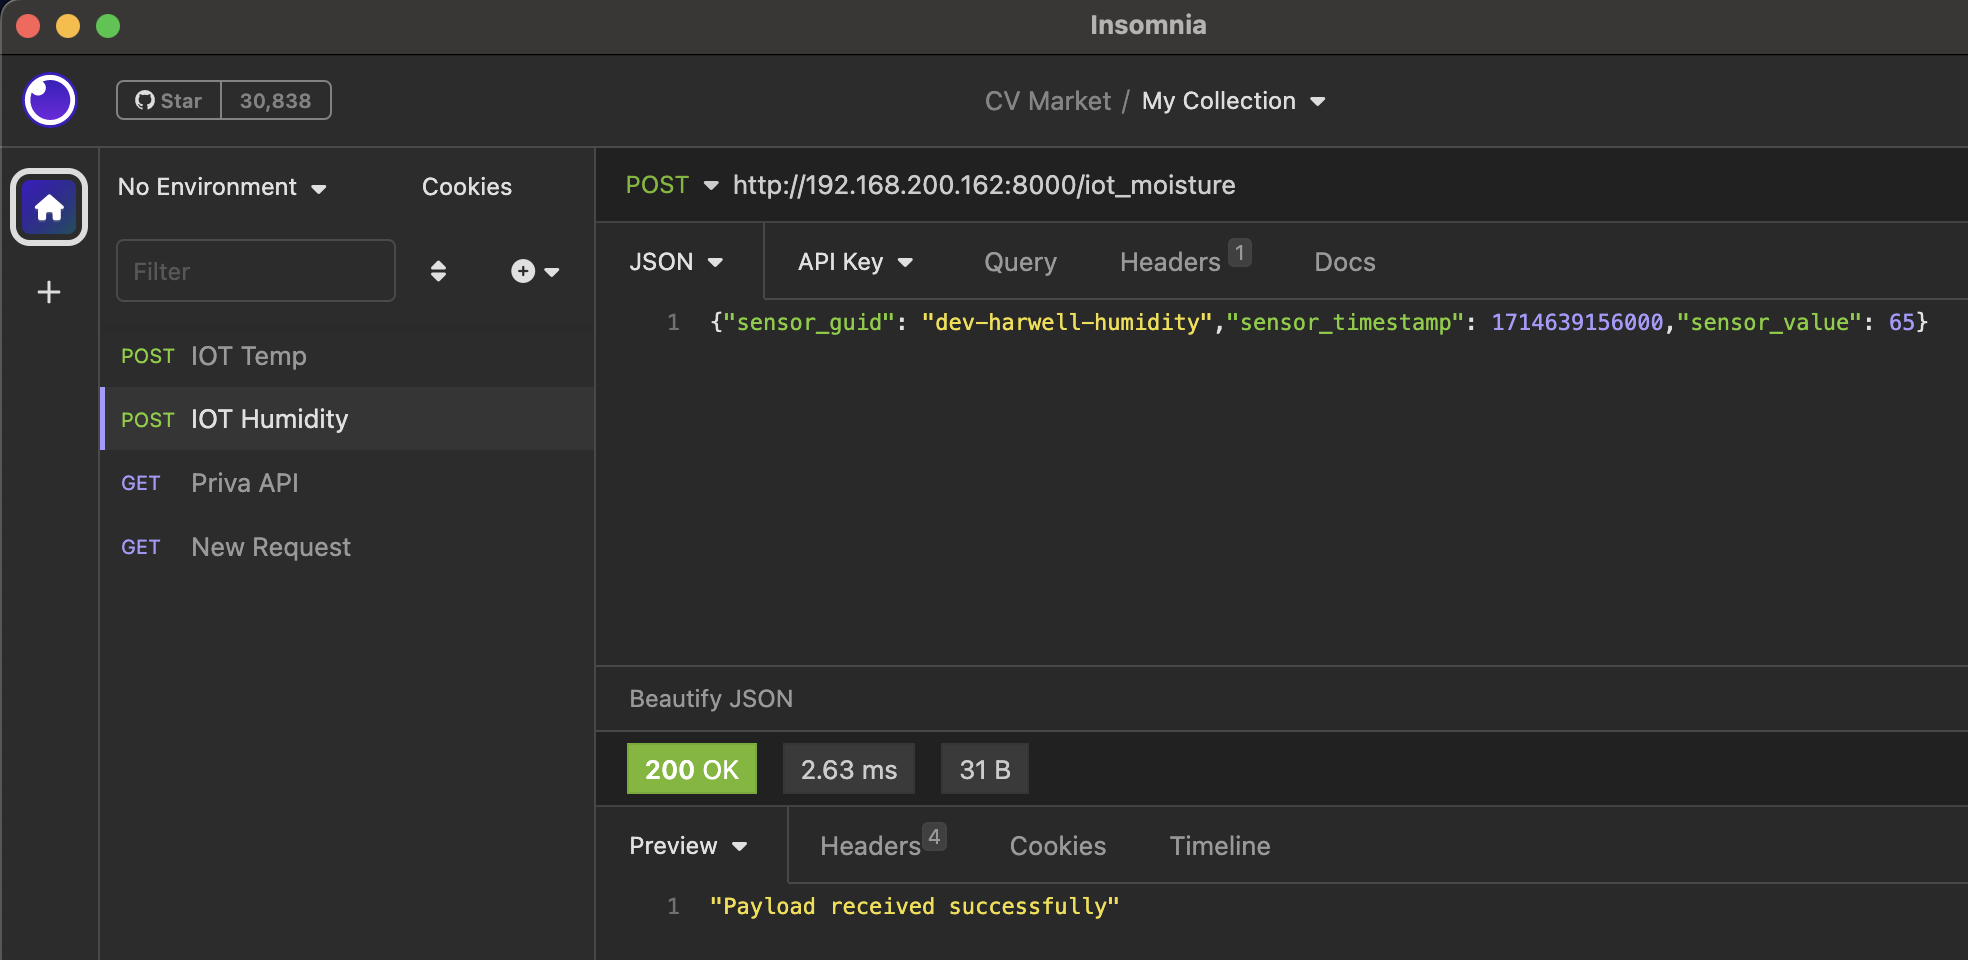This screenshot has width=1968, height=960.
Task: Click the 200 OK status badge
Action: coord(692,769)
